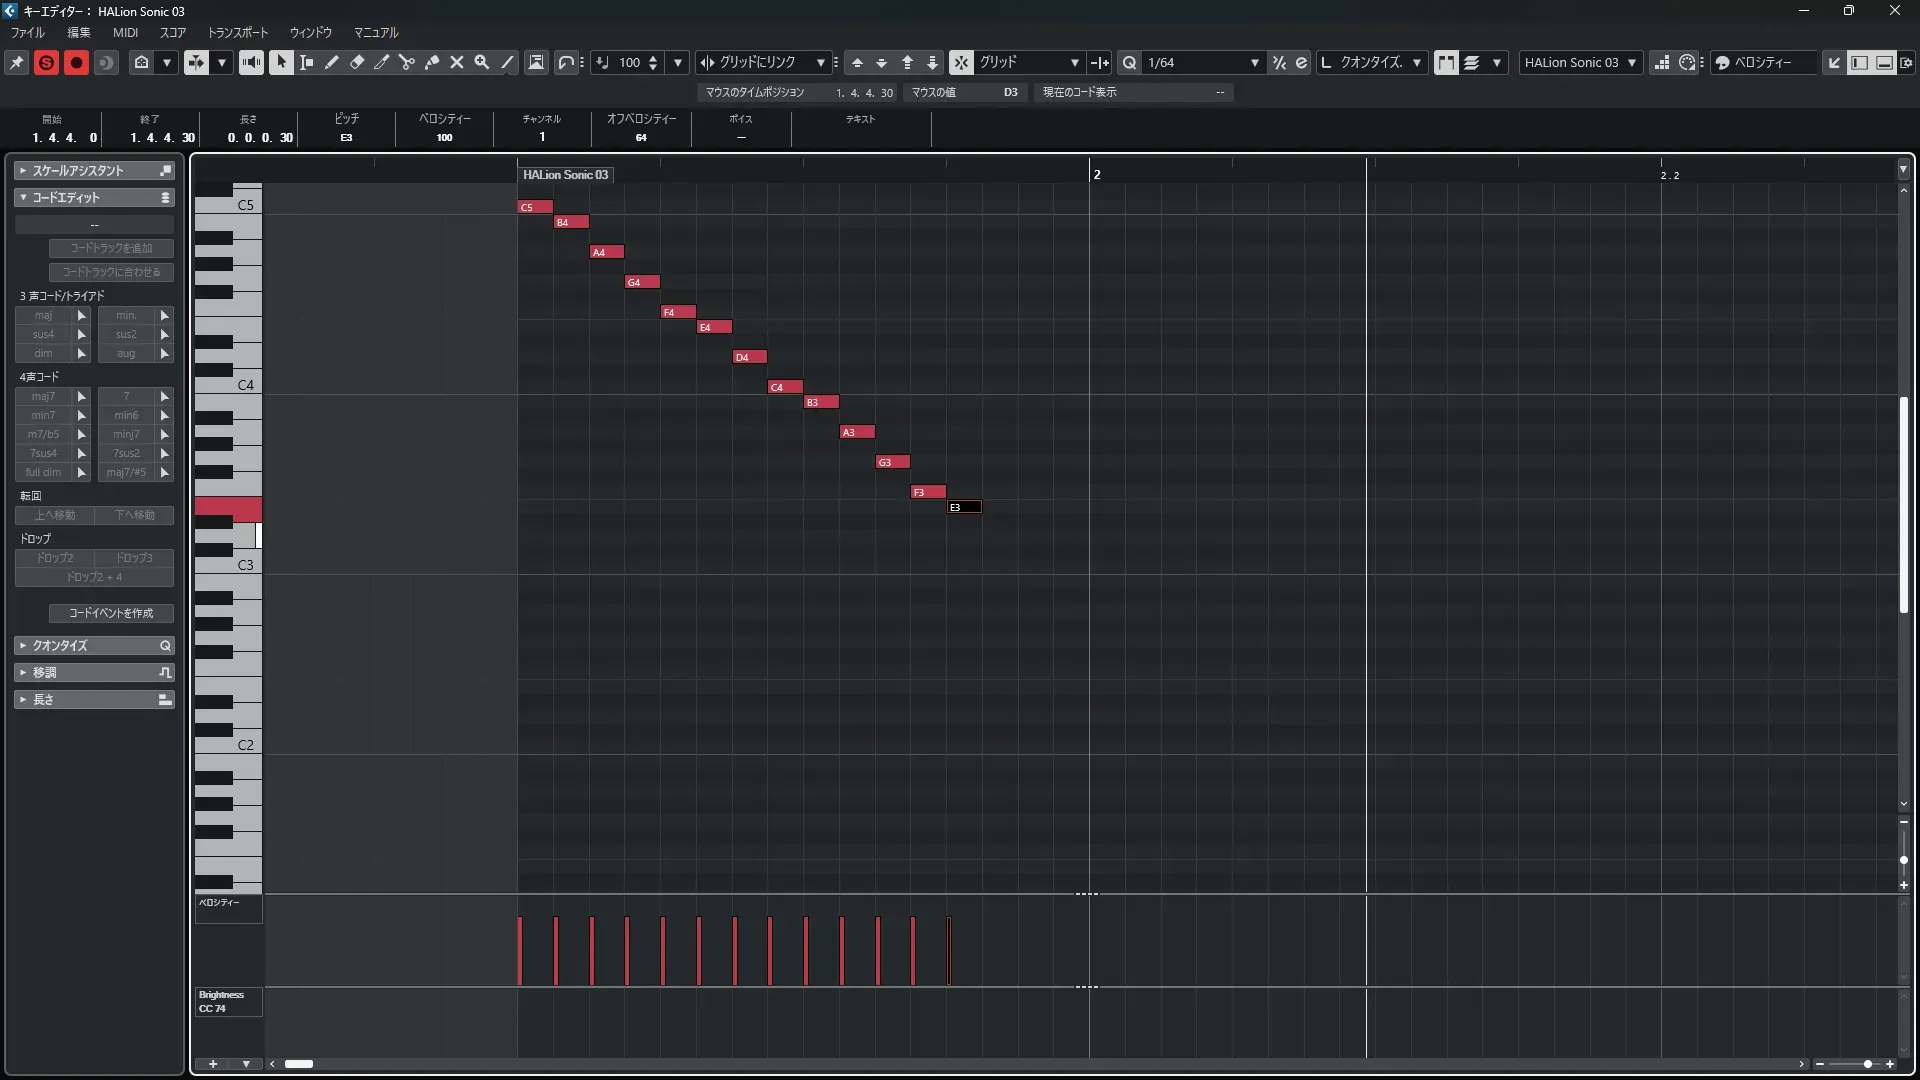
Task: Adjust the horizontal zoom slider handle
Action: 1867,1064
